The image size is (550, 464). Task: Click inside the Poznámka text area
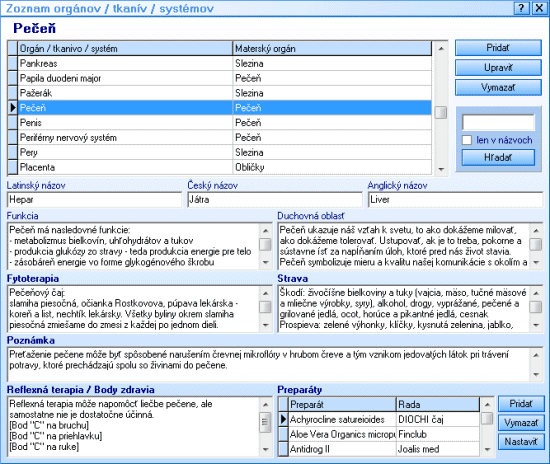268,364
